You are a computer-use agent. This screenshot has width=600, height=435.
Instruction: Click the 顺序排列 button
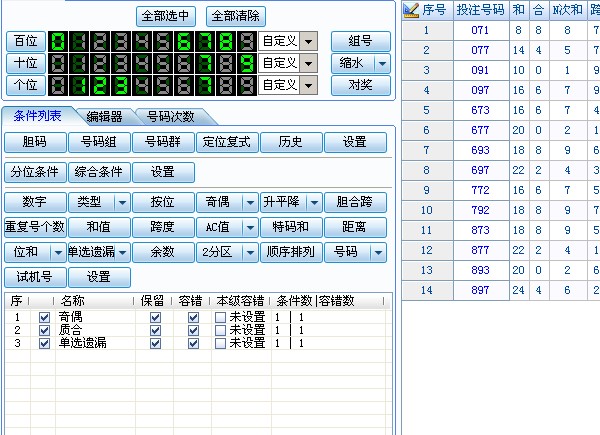tap(291, 253)
